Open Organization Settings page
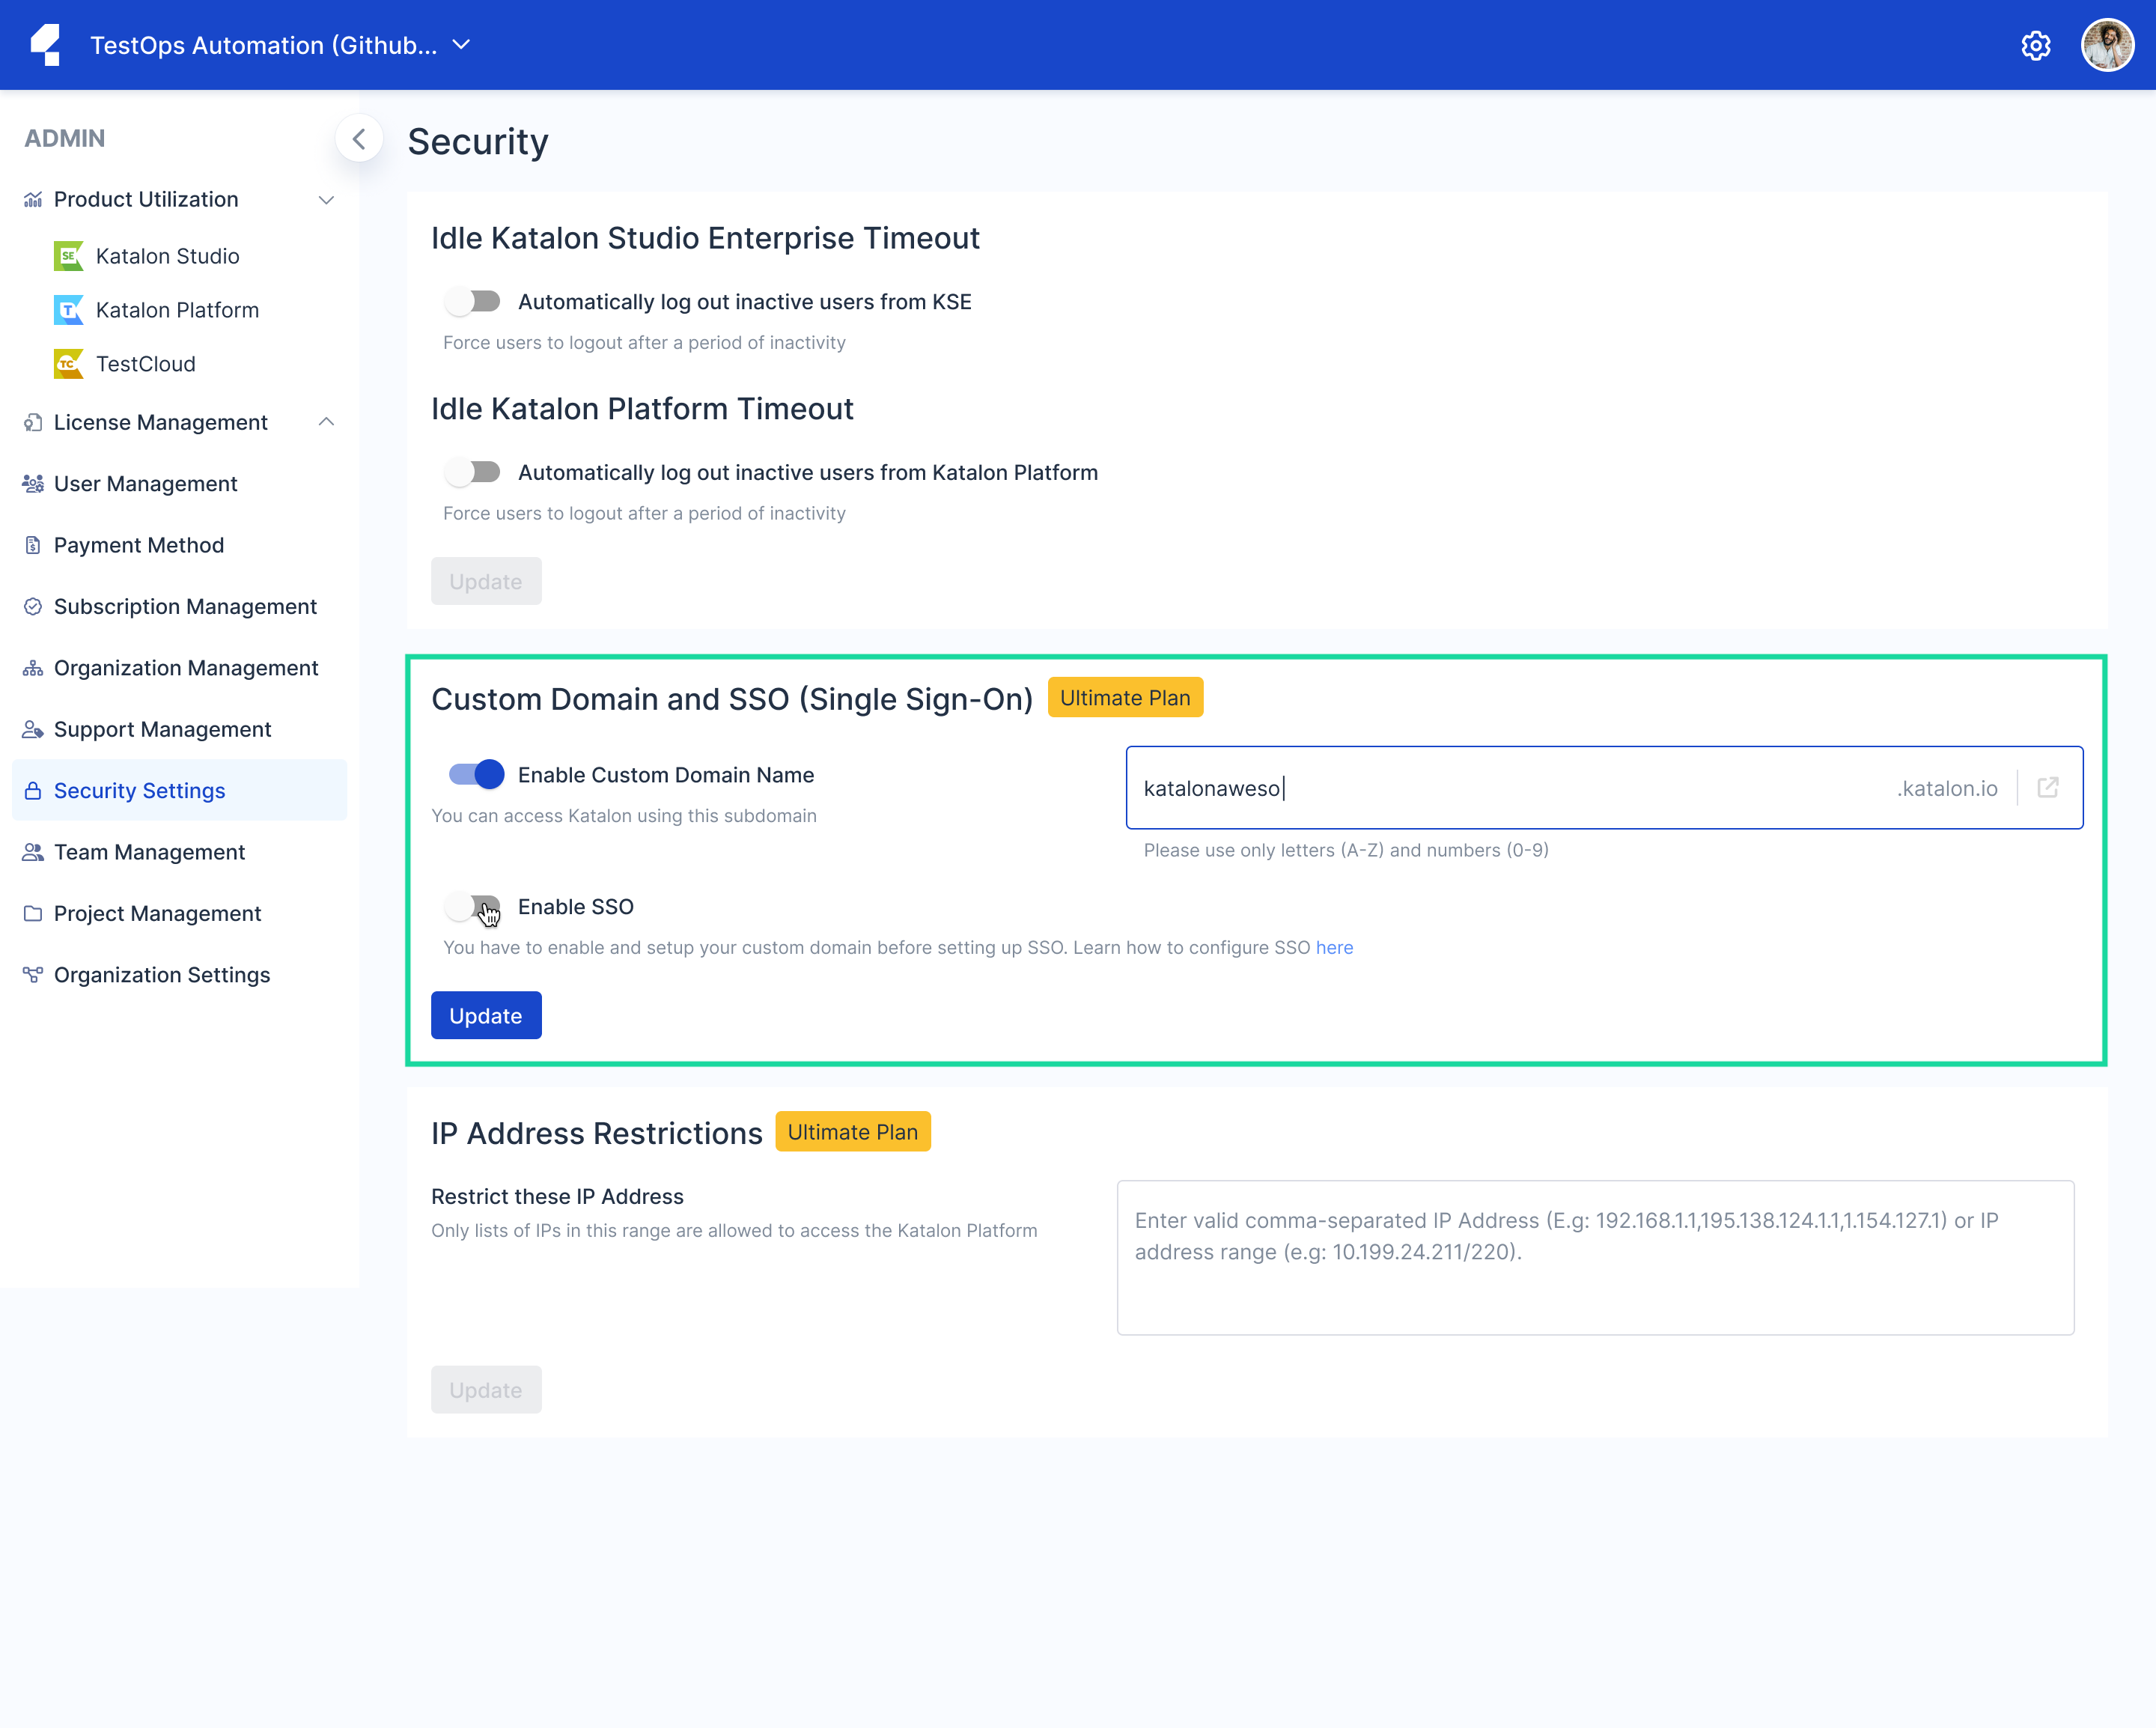Screen dimensions: 2156x1728 [162, 975]
